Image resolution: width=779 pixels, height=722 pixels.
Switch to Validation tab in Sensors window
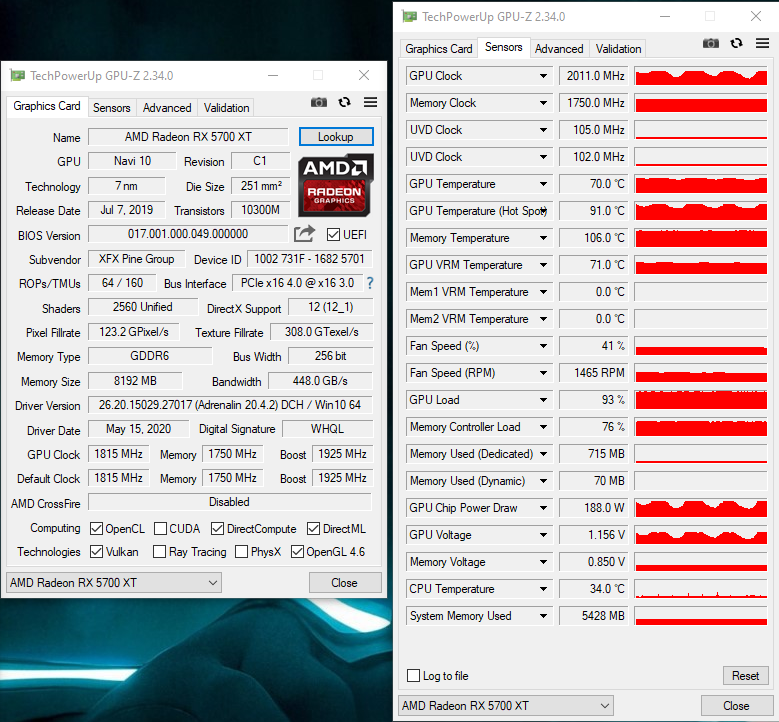619,49
